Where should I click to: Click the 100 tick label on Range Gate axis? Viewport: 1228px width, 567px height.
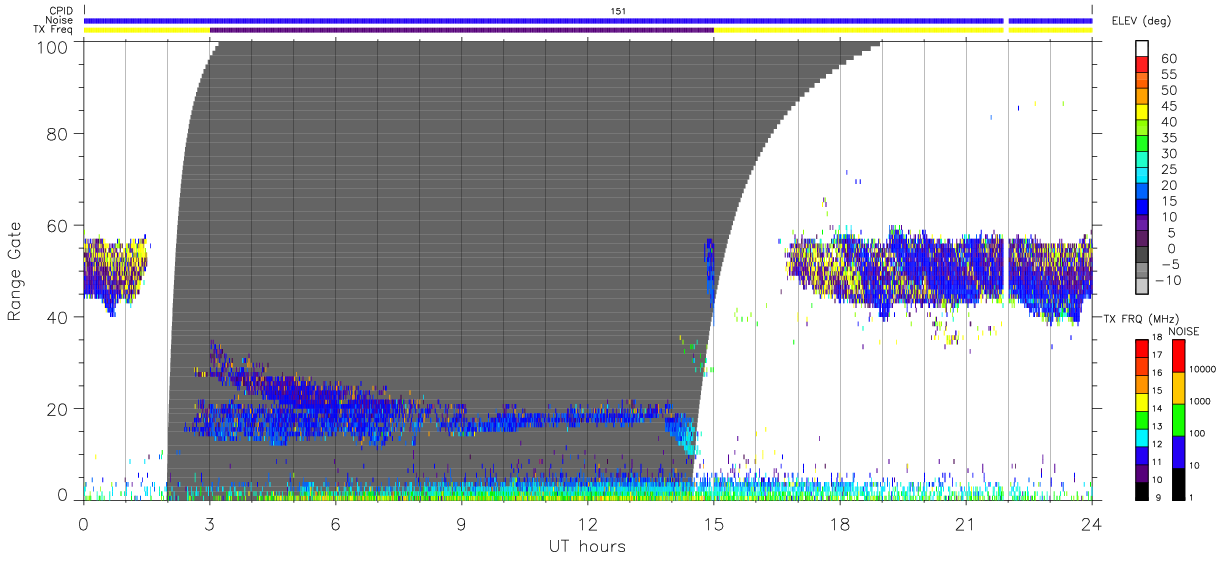tap(51, 47)
